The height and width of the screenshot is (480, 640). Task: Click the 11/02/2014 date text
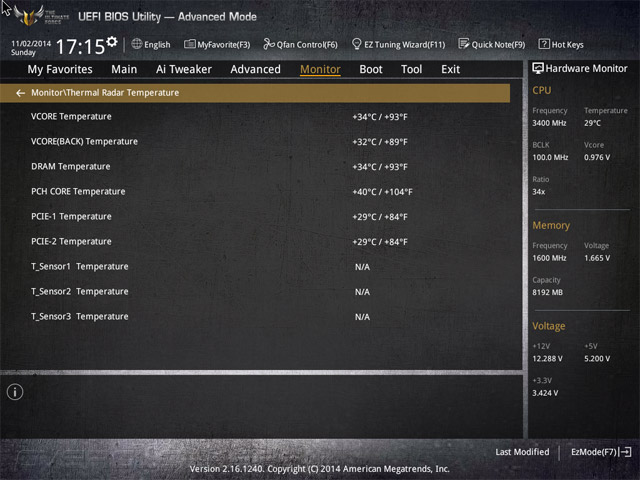coord(31,43)
